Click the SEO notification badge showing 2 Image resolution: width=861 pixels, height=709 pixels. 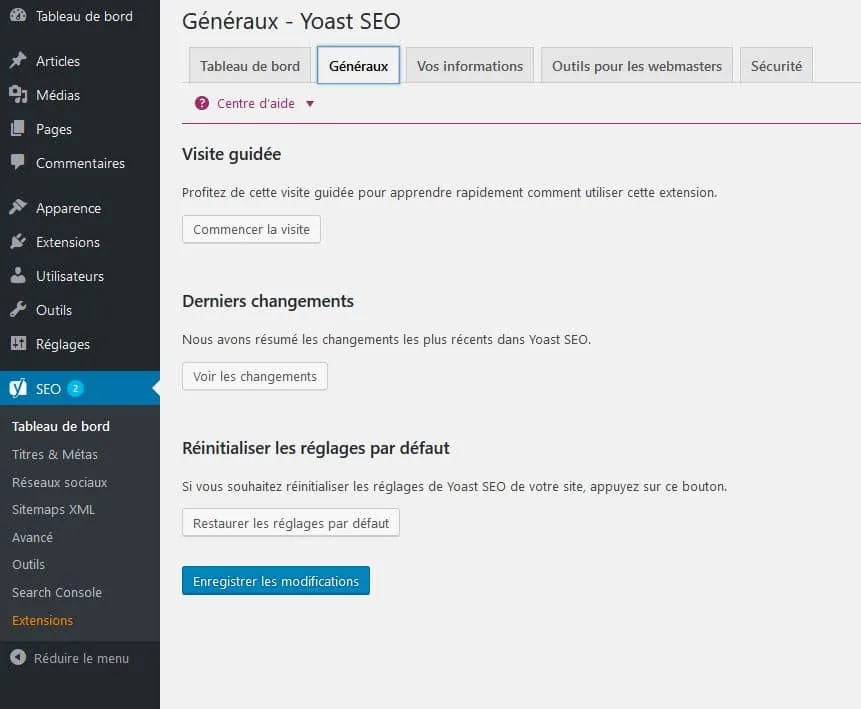pyautogui.click(x=75, y=388)
